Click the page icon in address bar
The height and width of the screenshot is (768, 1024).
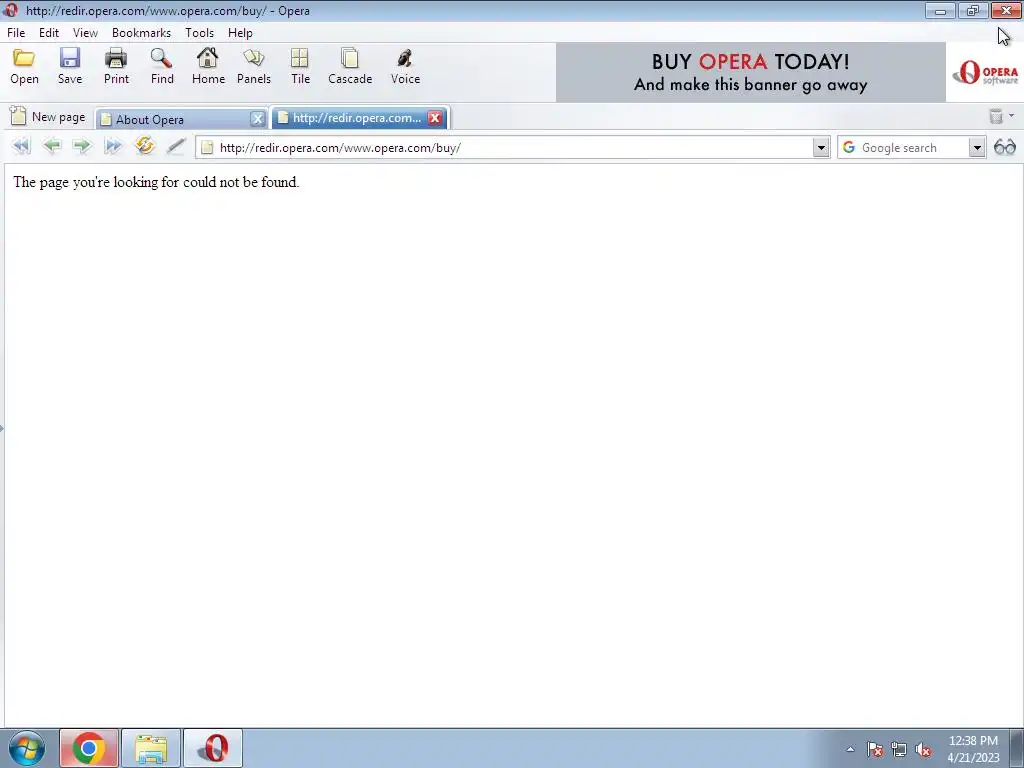tap(207, 148)
